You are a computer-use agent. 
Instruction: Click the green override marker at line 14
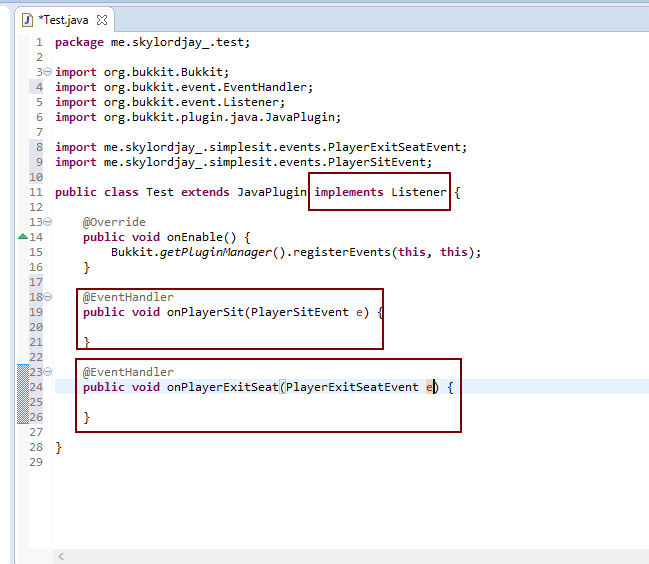pyautogui.click(x=23, y=237)
